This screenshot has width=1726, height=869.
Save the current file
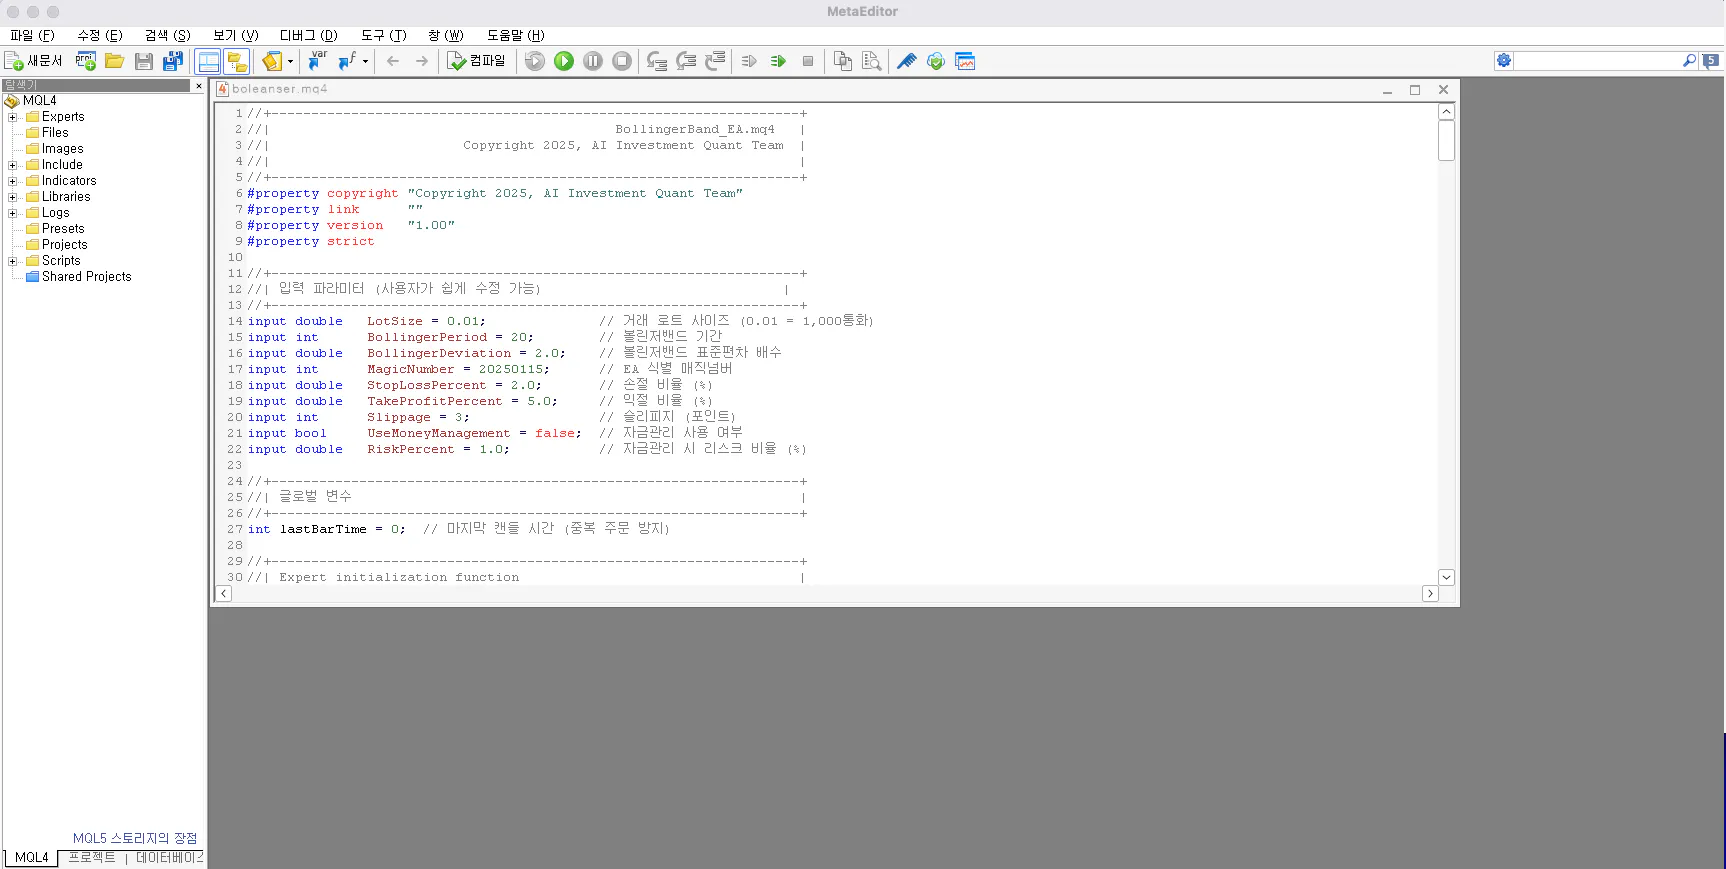pos(144,61)
